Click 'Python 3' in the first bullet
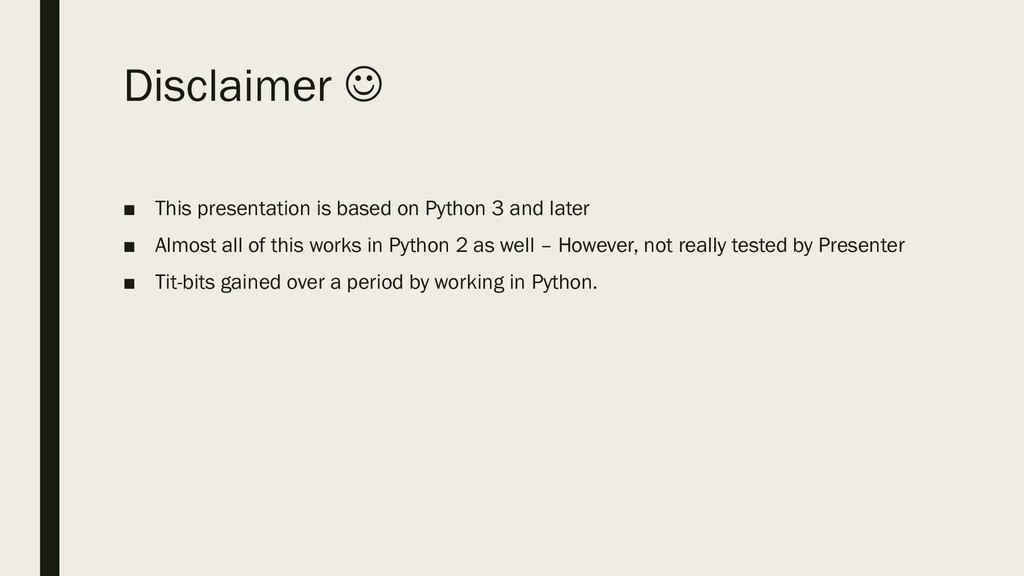 [463, 209]
